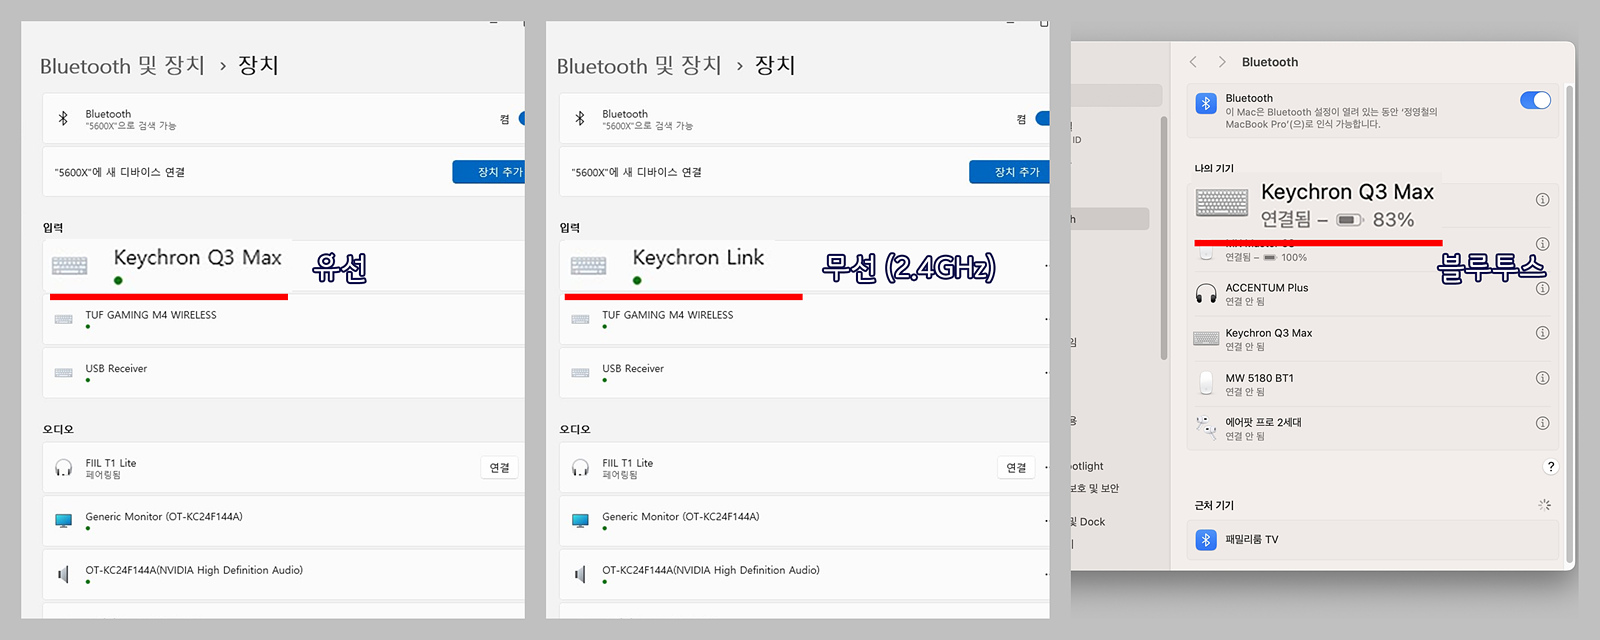The width and height of the screenshot is (1600, 640).
Task: Click the FIIL T1 Lite headphone icon in the Keychron Link window
Action: [x=581, y=468]
